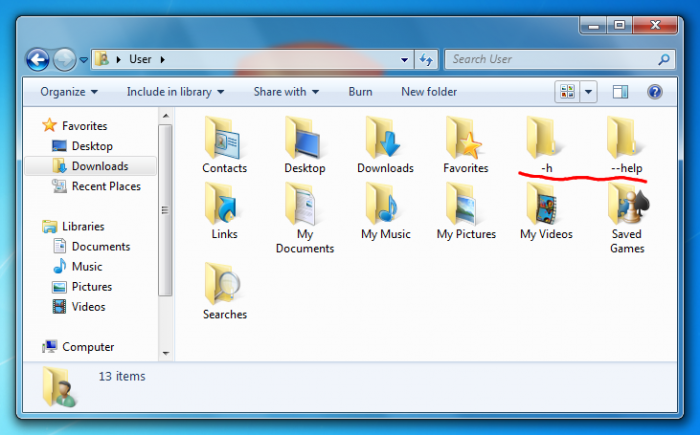Viewport: 700px width, 435px height.
Task: Click the user folder icon in address bar
Action: [x=102, y=59]
